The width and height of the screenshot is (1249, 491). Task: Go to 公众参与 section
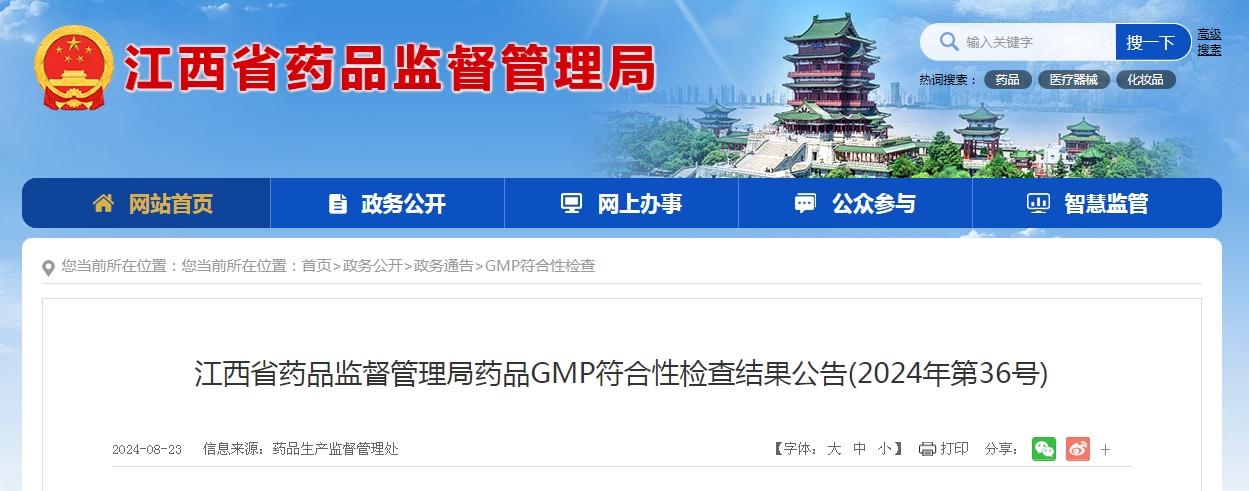(855, 203)
